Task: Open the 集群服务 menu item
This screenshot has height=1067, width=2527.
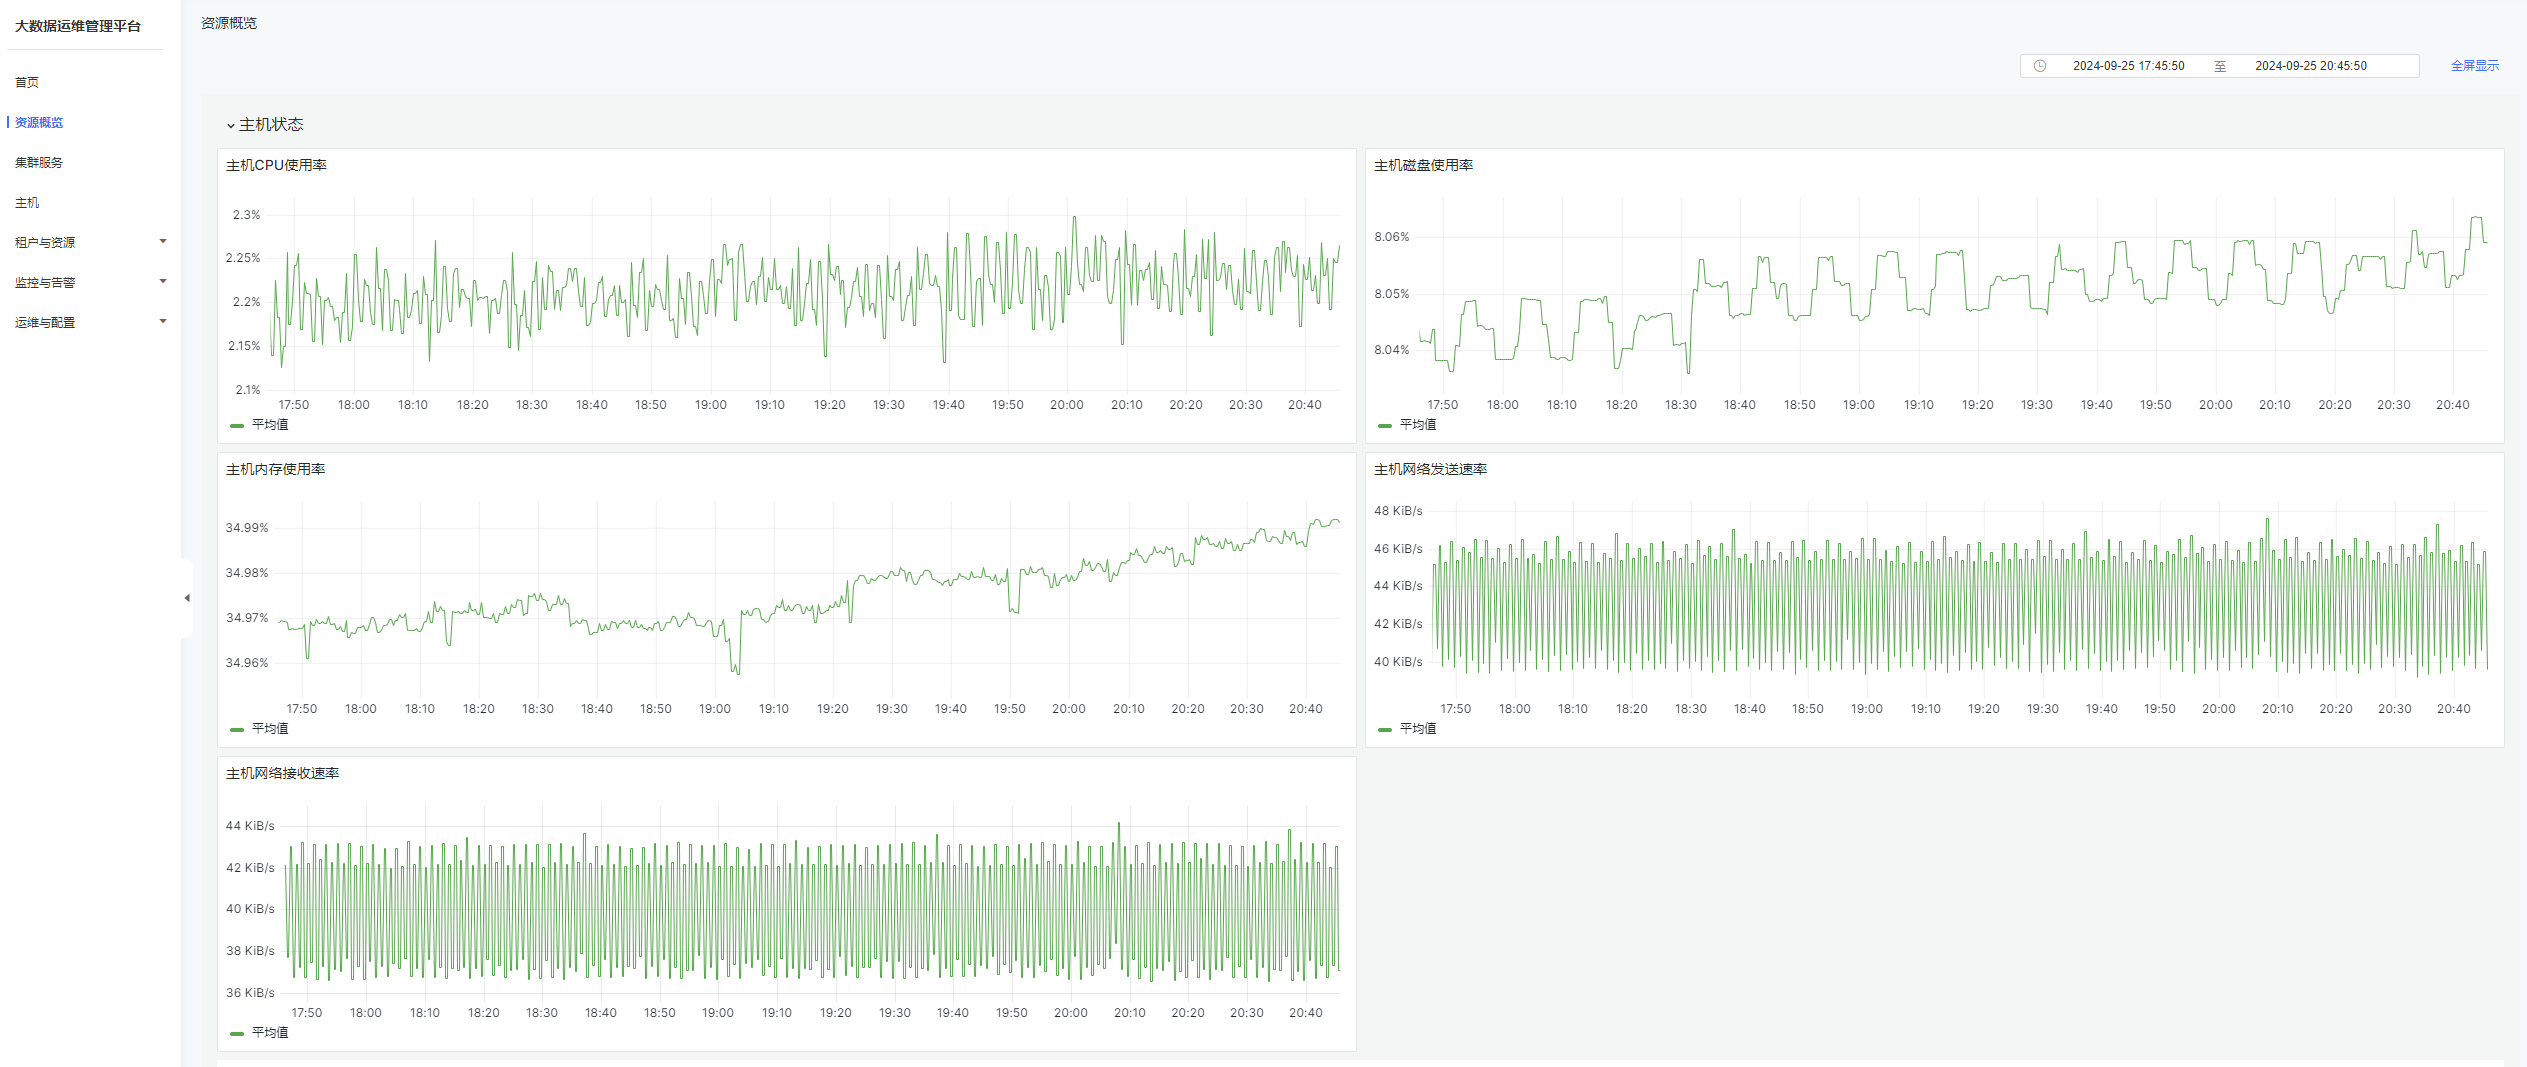Action: click(x=39, y=162)
